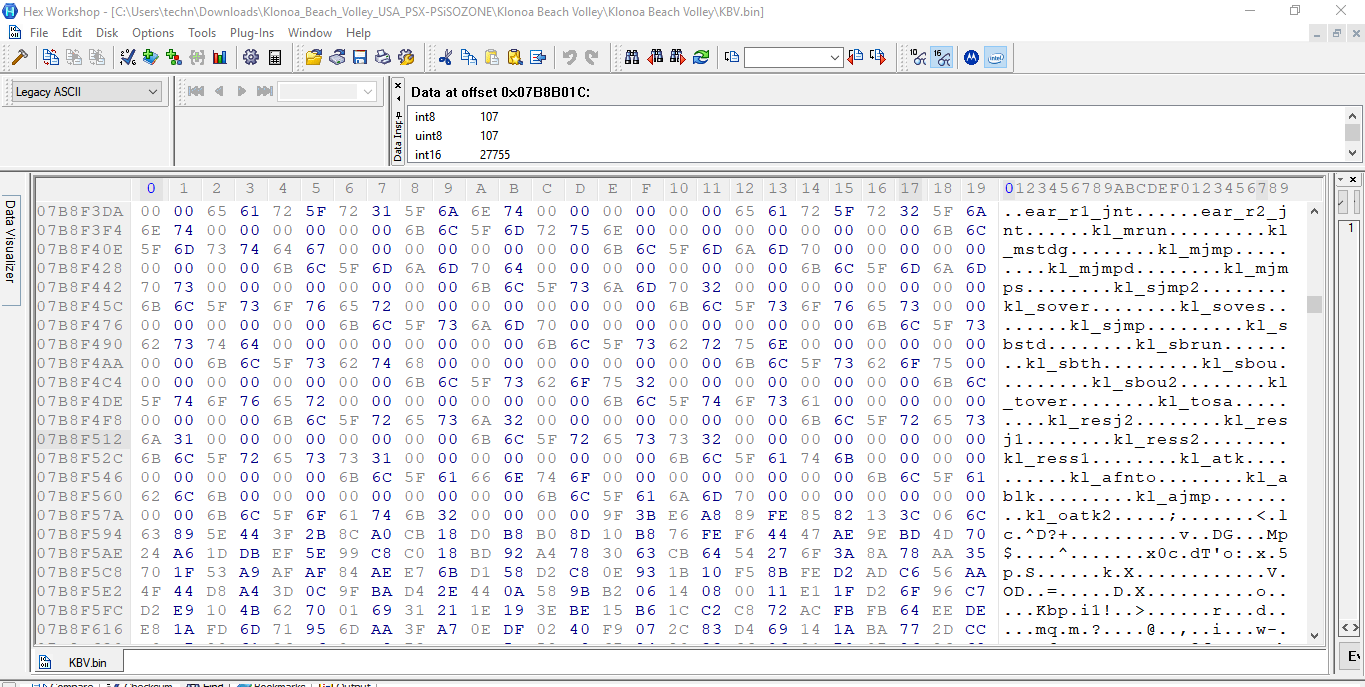Screen dimensions: 1365x687
Task: Open the File menu
Action: [x=39, y=33]
